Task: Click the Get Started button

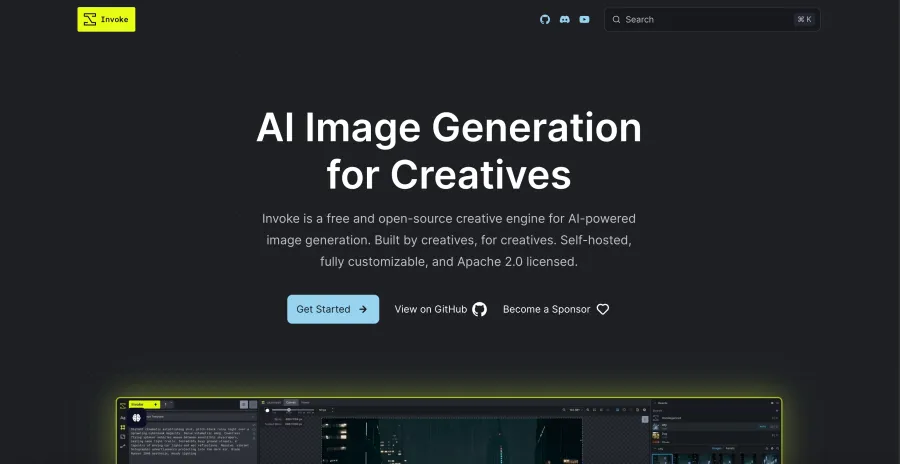Action: click(x=333, y=309)
